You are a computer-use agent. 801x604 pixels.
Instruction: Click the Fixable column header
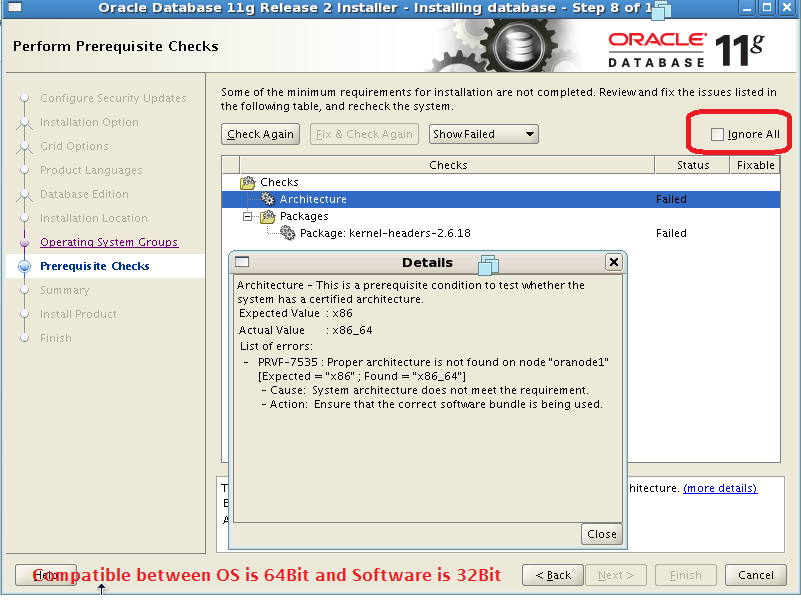click(755, 165)
